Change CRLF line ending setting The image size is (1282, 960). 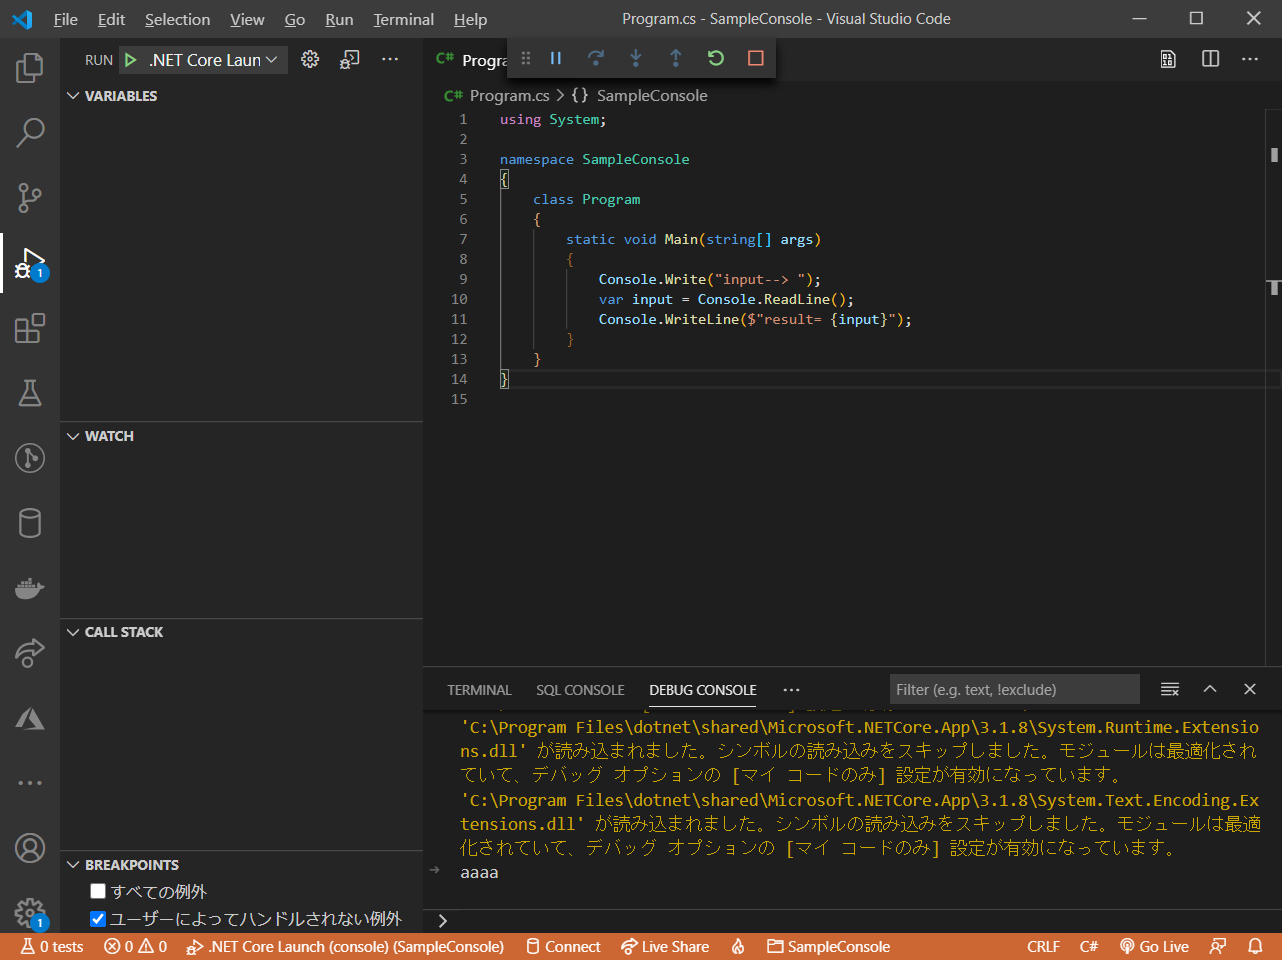coord(1043,947)
